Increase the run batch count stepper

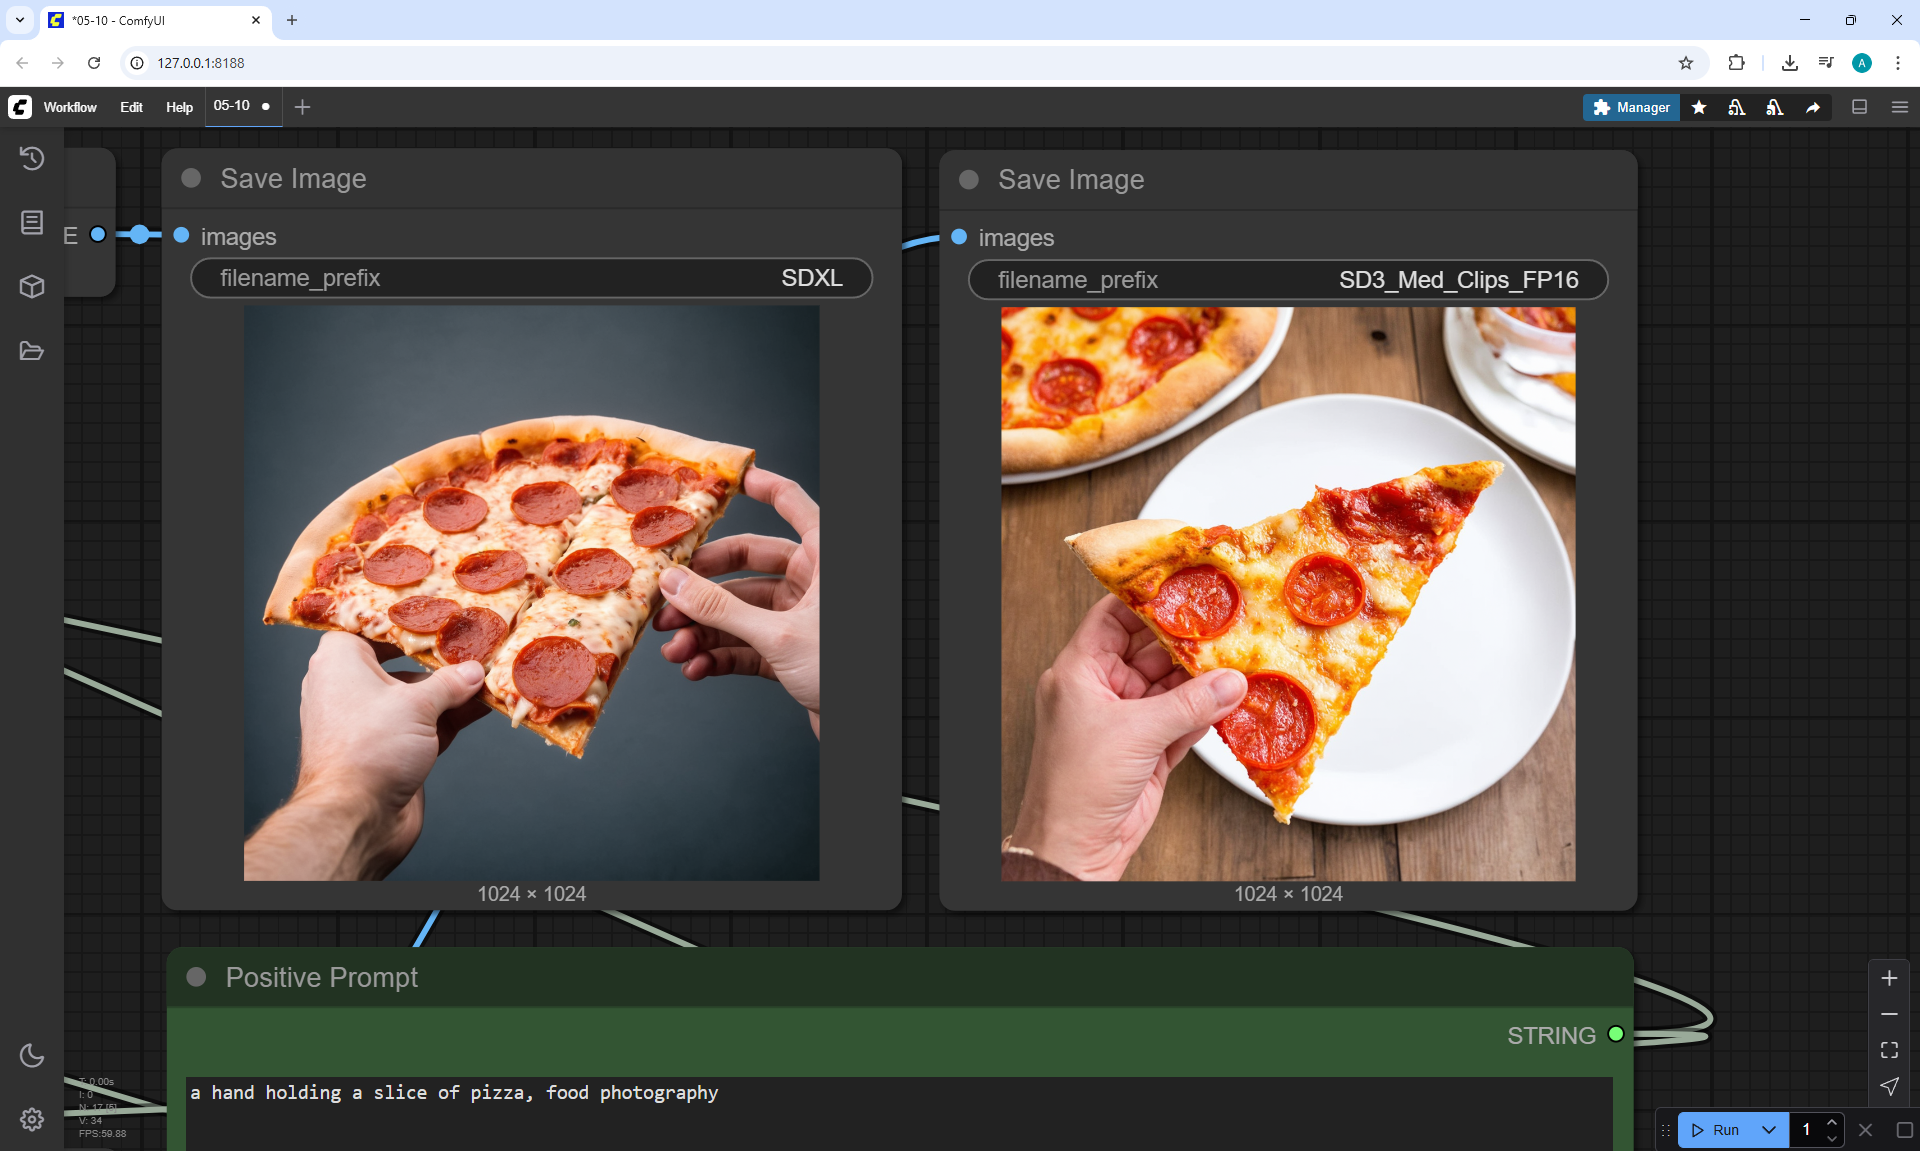(x=1831, y=1122)
